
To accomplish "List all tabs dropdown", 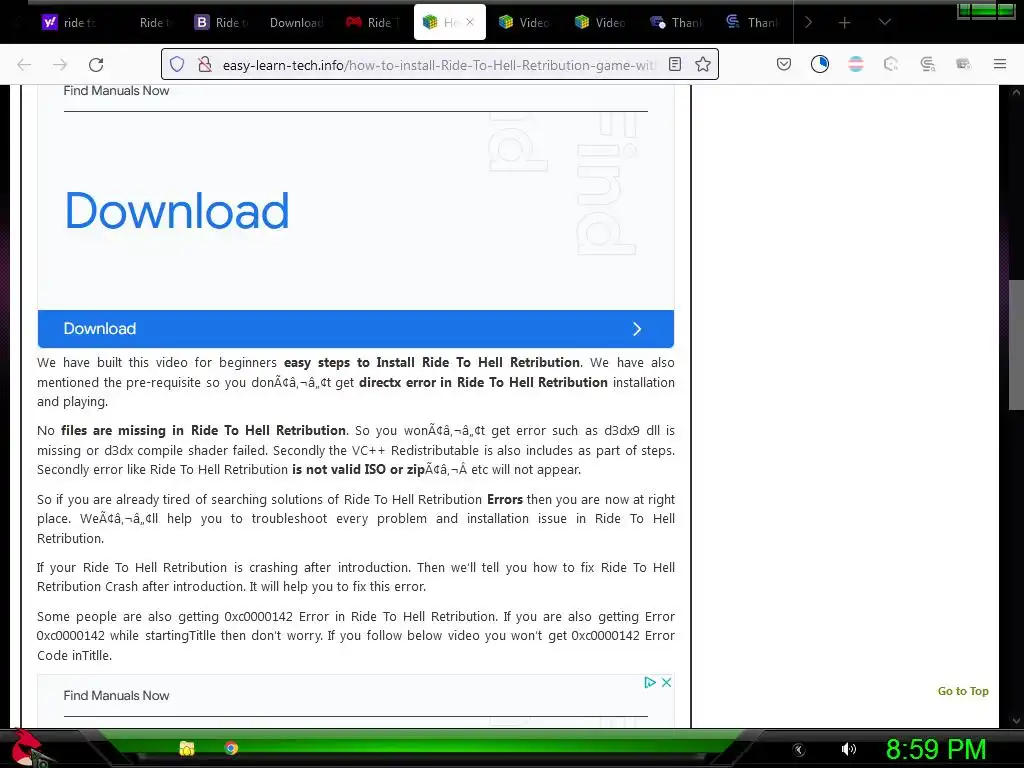I will click(x=884, y=22).
